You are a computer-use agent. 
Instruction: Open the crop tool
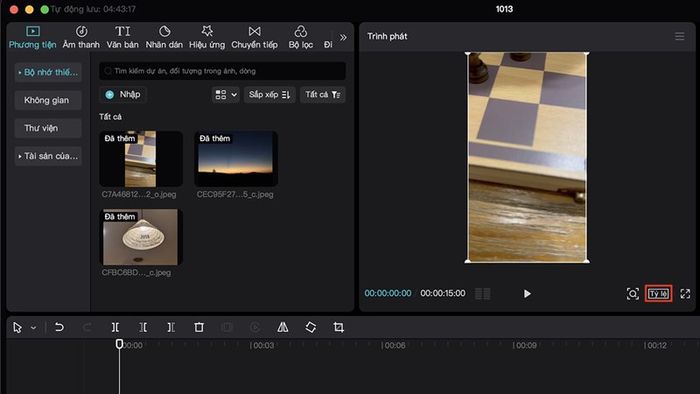click(x=338, y=328)
